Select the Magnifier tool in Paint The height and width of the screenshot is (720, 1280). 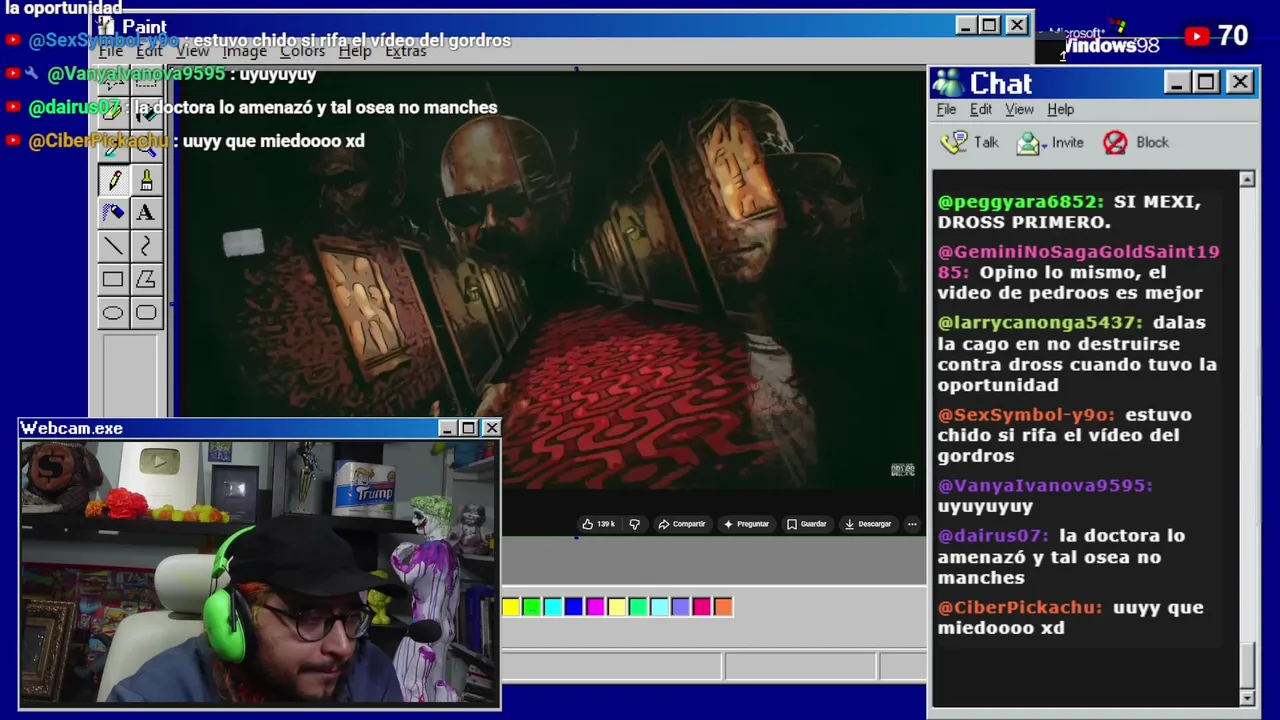tap(146, 147)
